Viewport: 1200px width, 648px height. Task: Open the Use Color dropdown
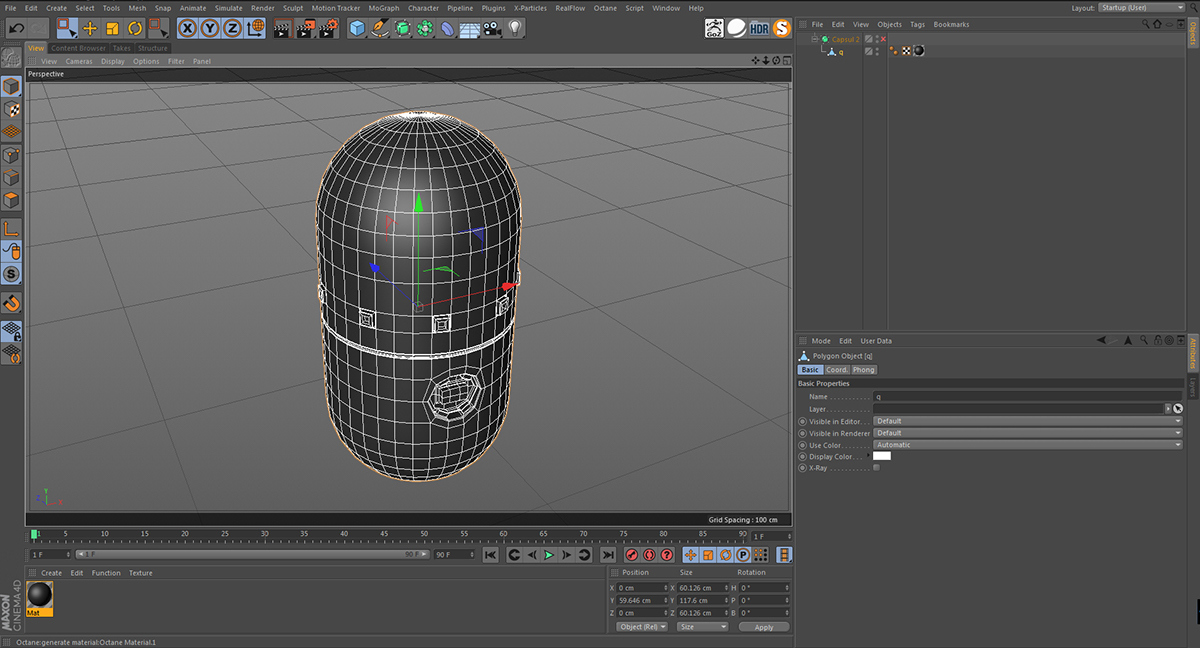(1027, 445)
